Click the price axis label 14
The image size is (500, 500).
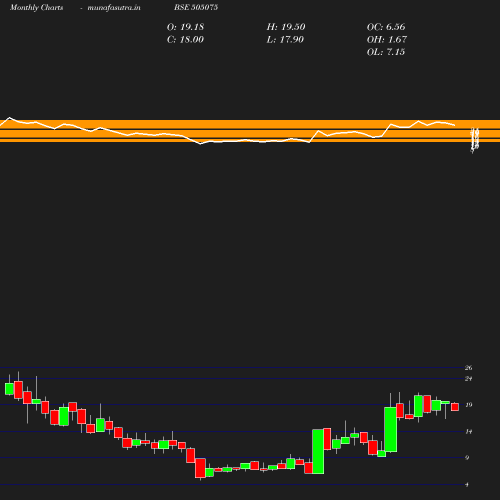point(469,431)
